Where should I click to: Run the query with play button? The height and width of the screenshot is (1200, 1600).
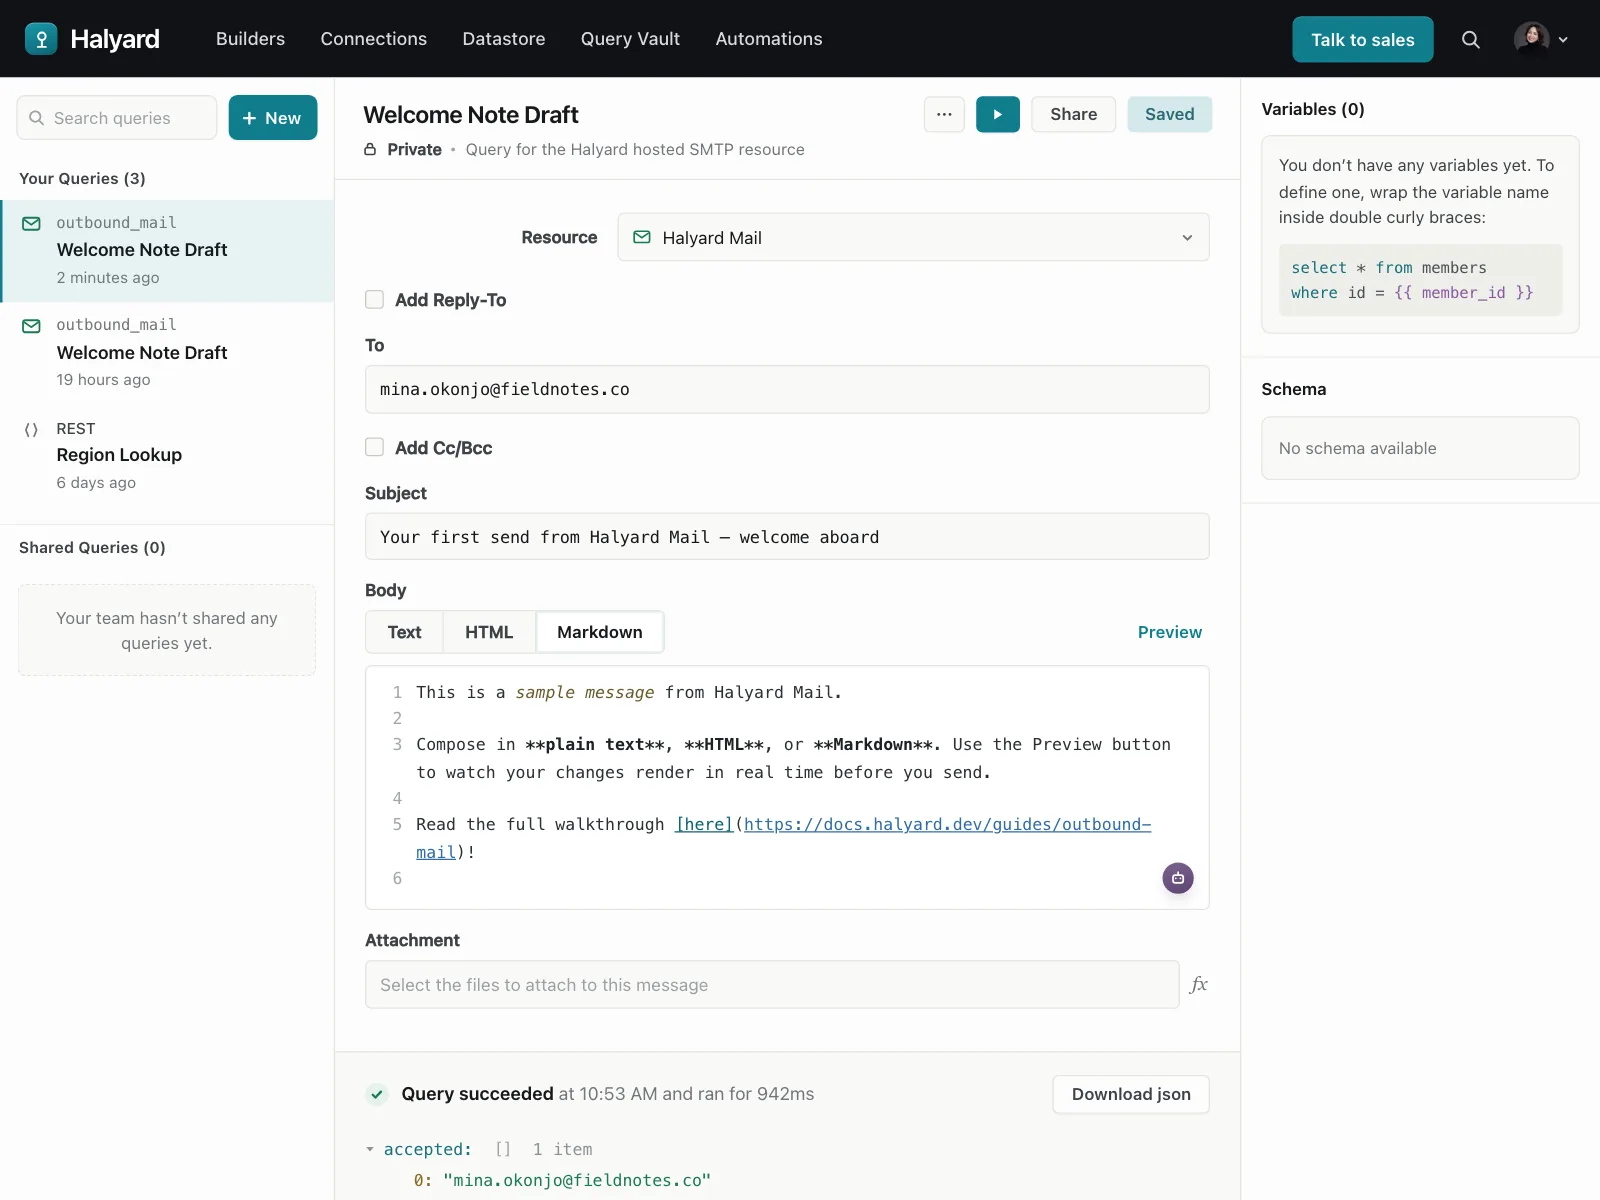tap(998, 114)
